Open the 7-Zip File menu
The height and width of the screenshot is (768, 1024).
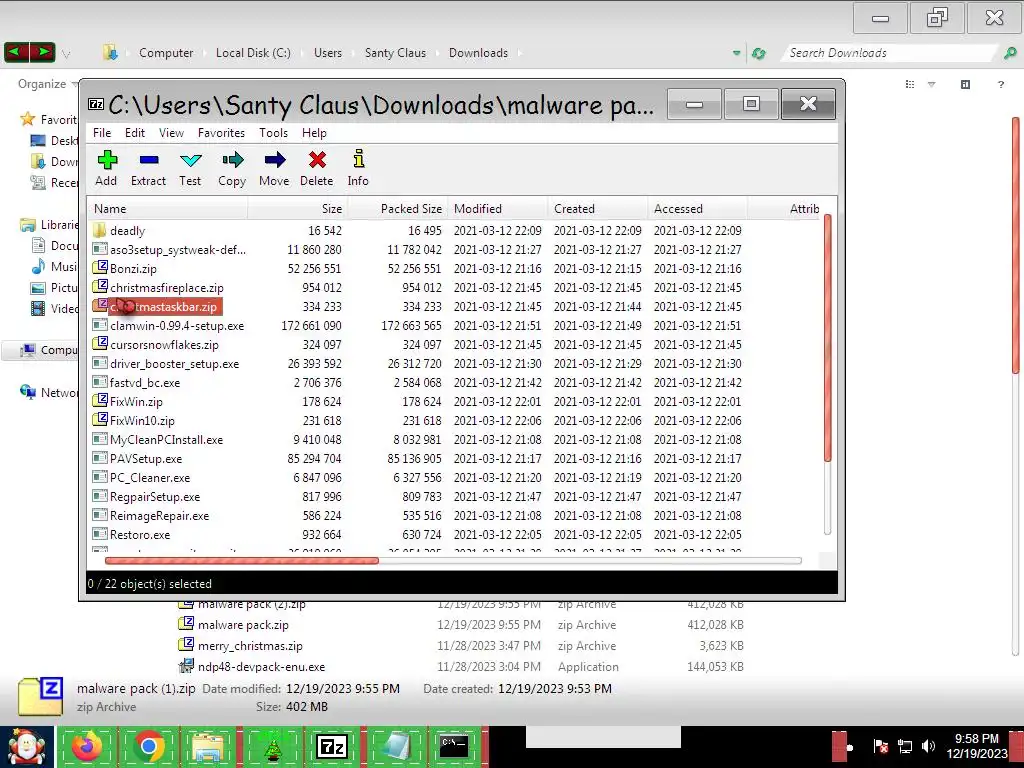pos(102,133)
